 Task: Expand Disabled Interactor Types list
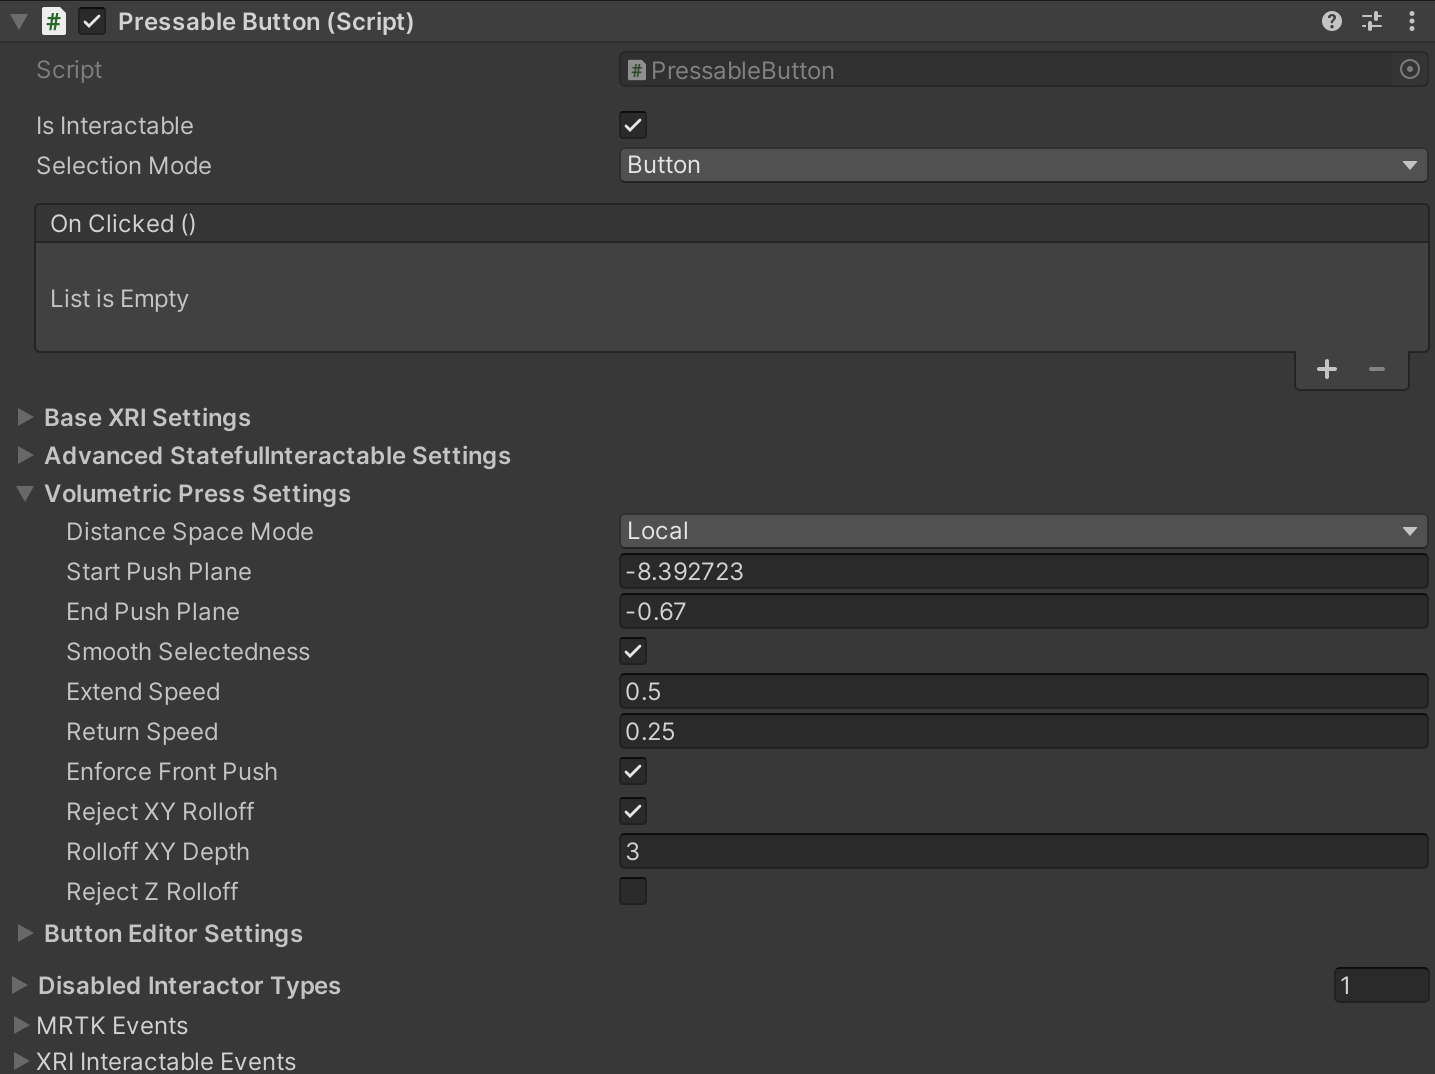19,985
